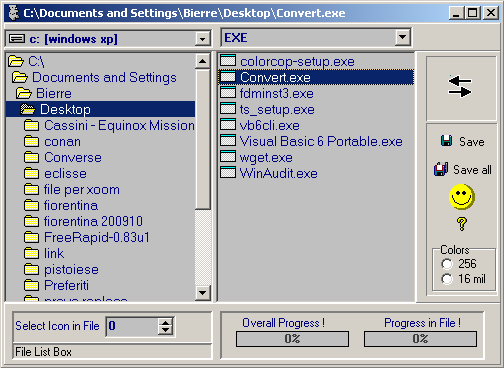Click the open folder icon of Bierre
Screen dimensions: 504x368
[x=24, y=93]
